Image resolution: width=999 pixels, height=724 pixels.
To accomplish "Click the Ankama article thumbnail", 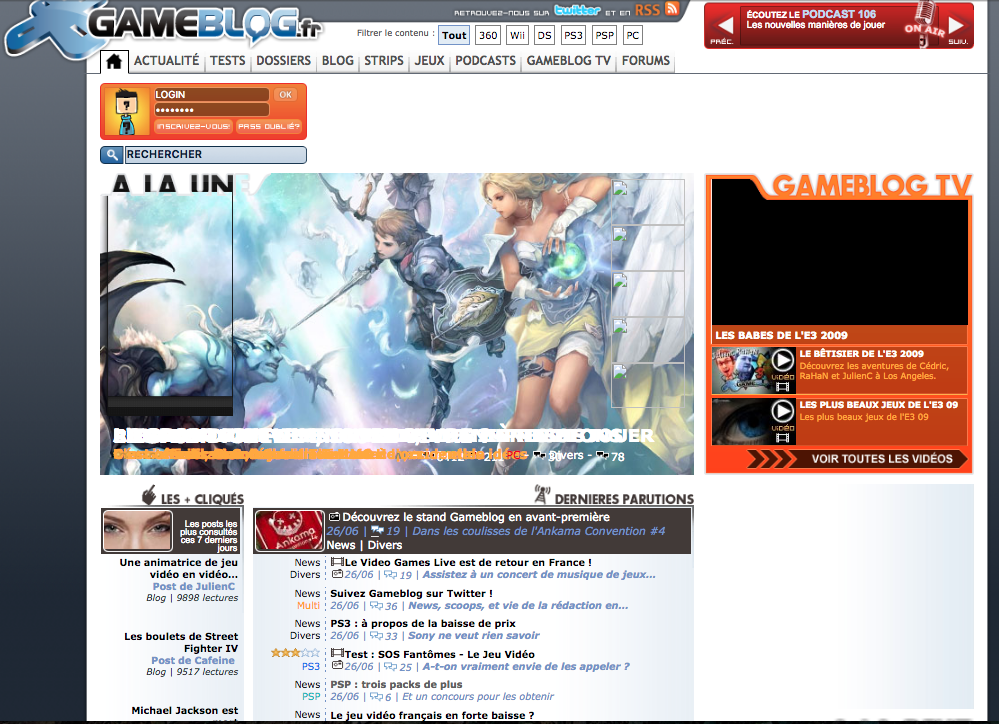I will tap(289, 530).
